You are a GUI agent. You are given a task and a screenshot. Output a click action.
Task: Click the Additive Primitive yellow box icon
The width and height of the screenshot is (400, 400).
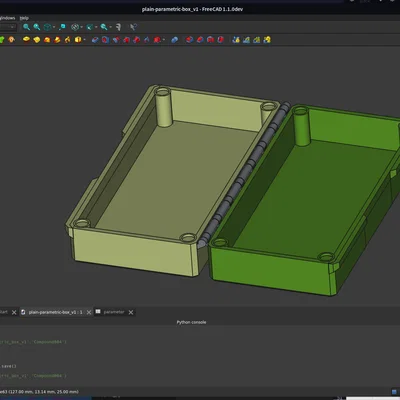click(x=78, y=40)
